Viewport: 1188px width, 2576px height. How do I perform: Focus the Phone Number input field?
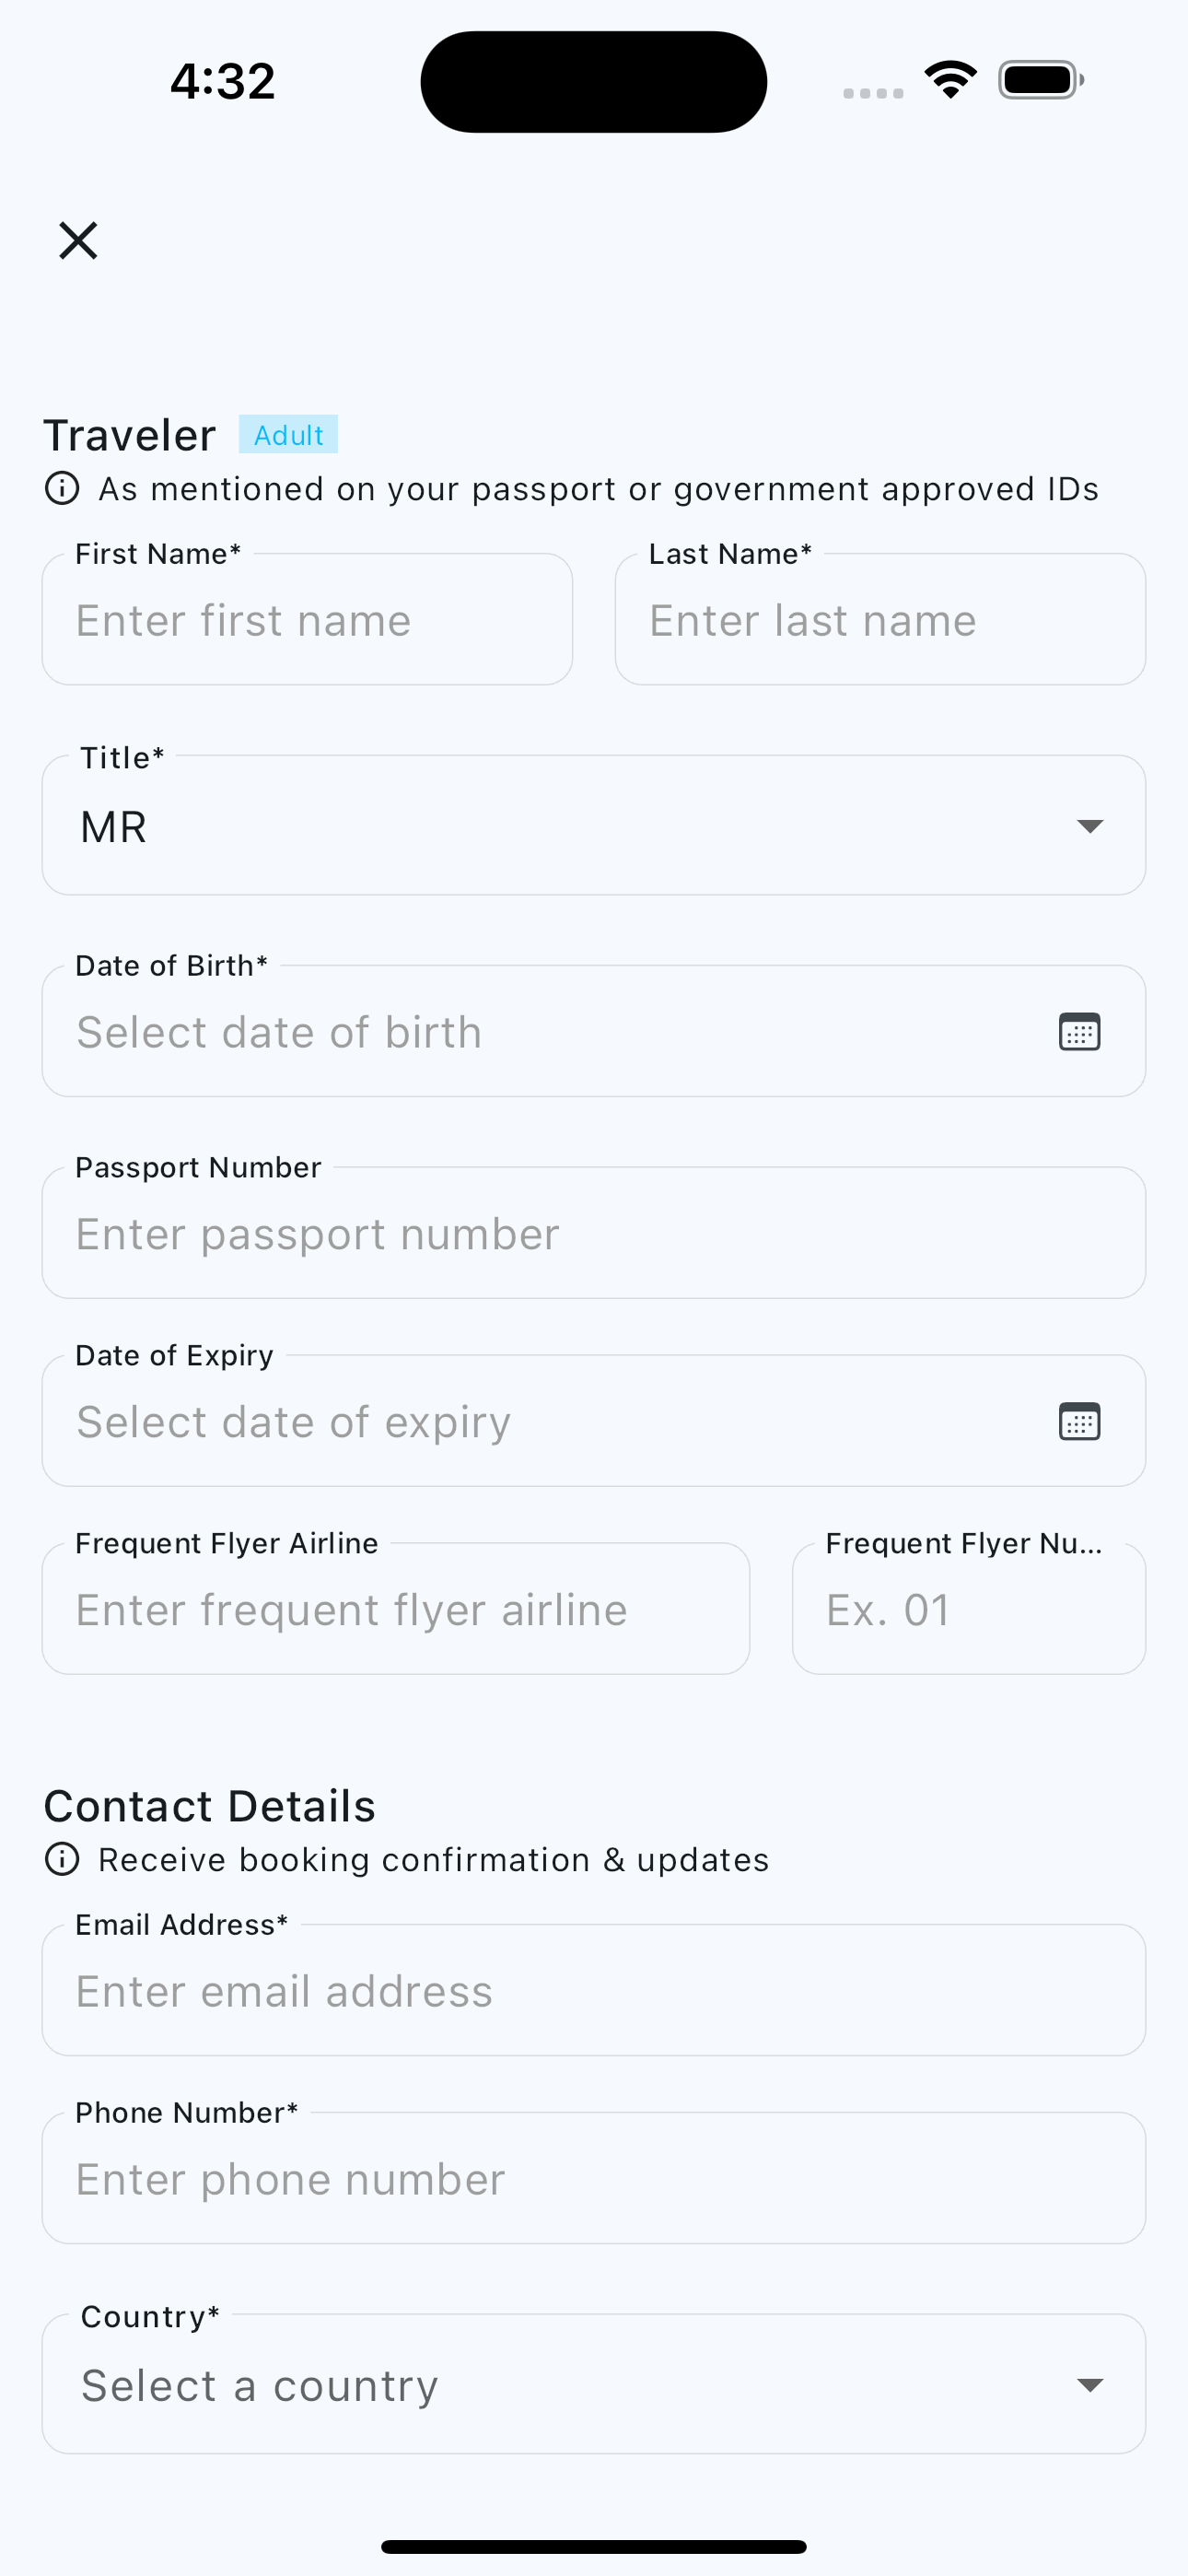594,2179
